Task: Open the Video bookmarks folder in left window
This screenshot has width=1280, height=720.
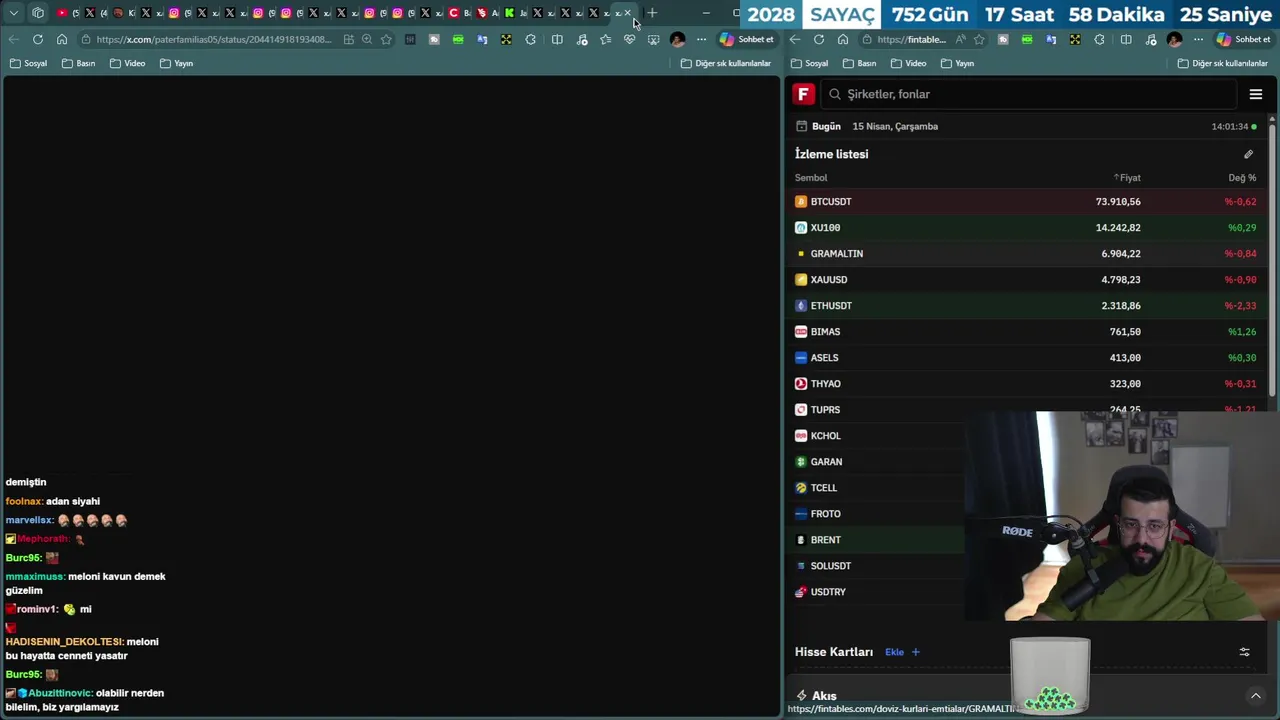Action: pyautogui.click(x=127, y=63)
